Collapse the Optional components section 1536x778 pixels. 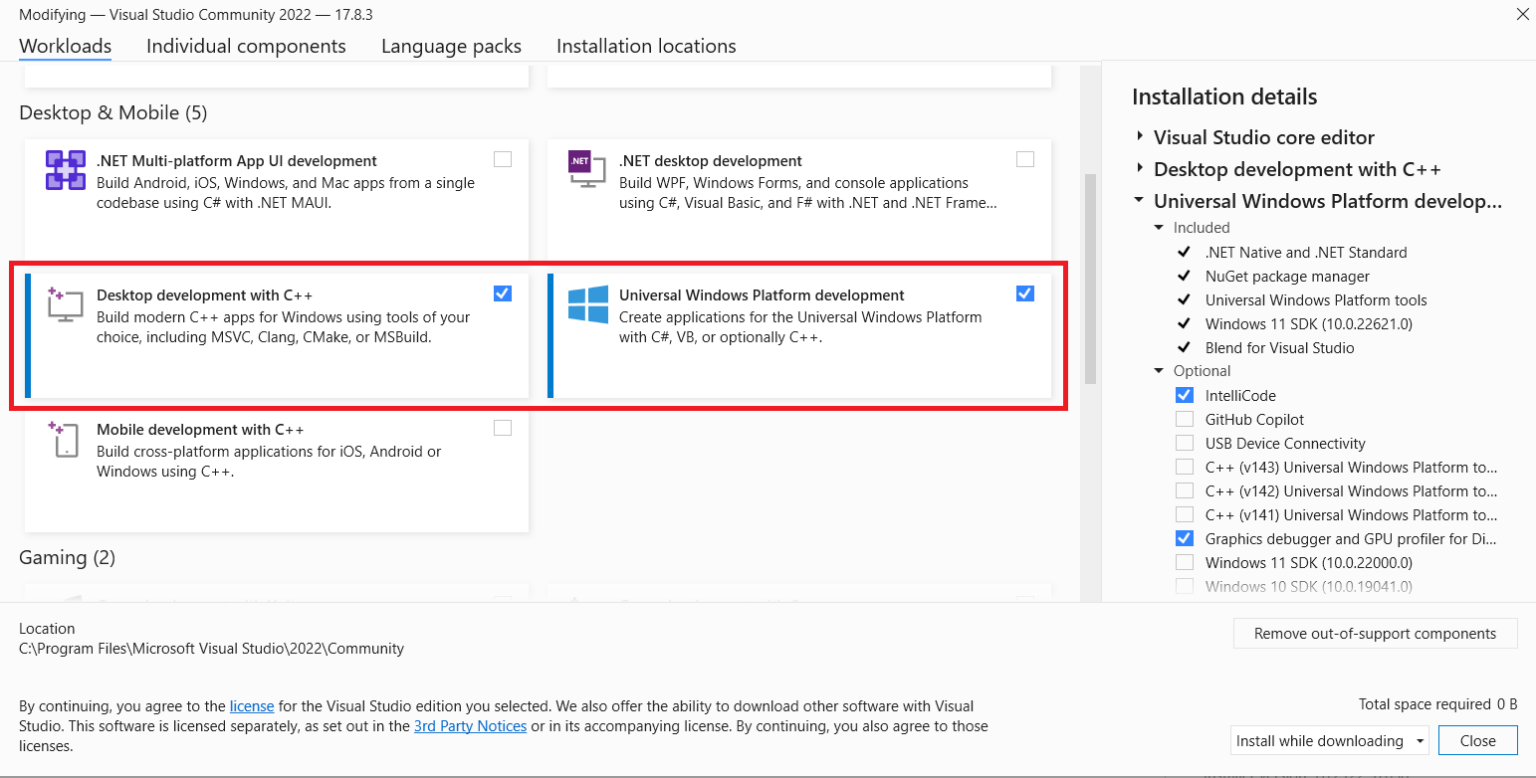point(1159,371)
